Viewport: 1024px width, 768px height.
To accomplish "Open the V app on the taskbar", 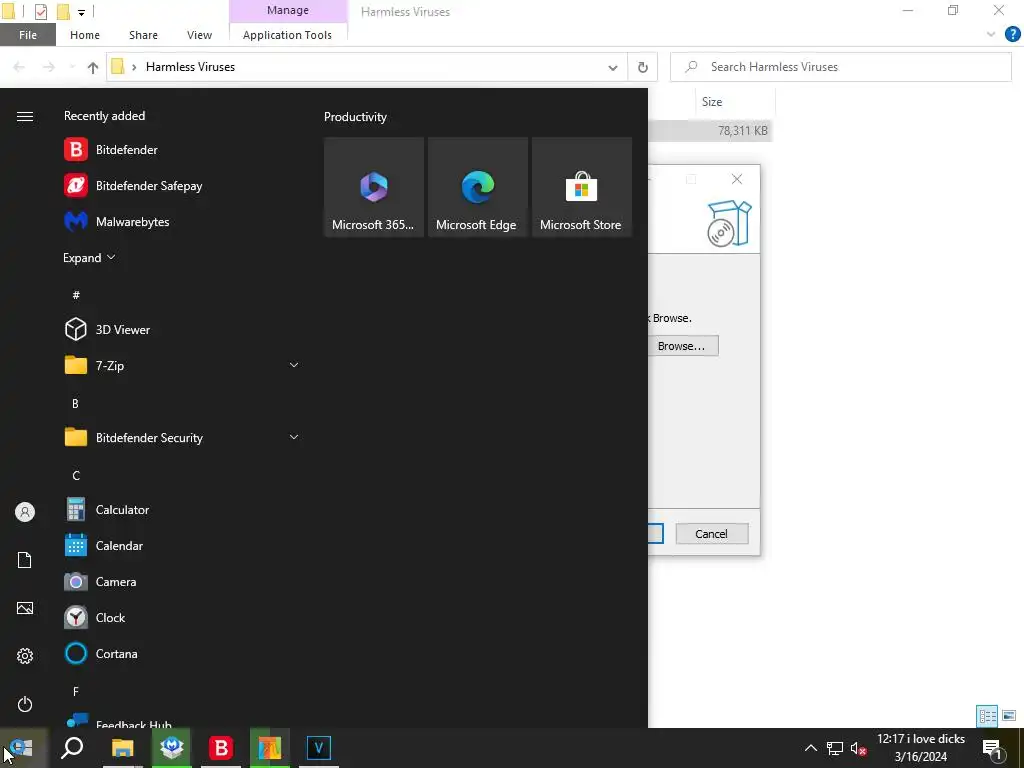I will pyautogui.click(x=319, y=748).
